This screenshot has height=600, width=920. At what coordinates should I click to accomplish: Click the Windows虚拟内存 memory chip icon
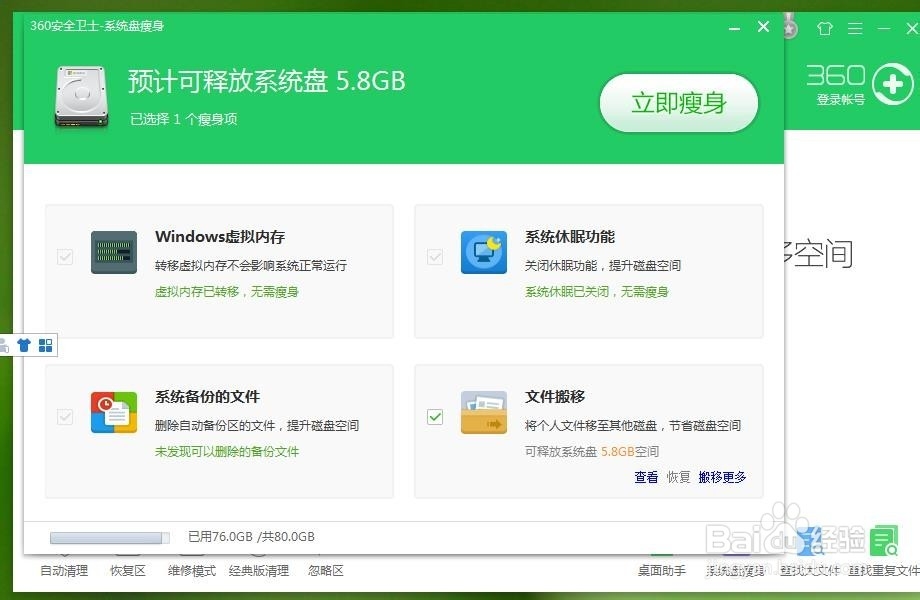[x=114, y=252]
